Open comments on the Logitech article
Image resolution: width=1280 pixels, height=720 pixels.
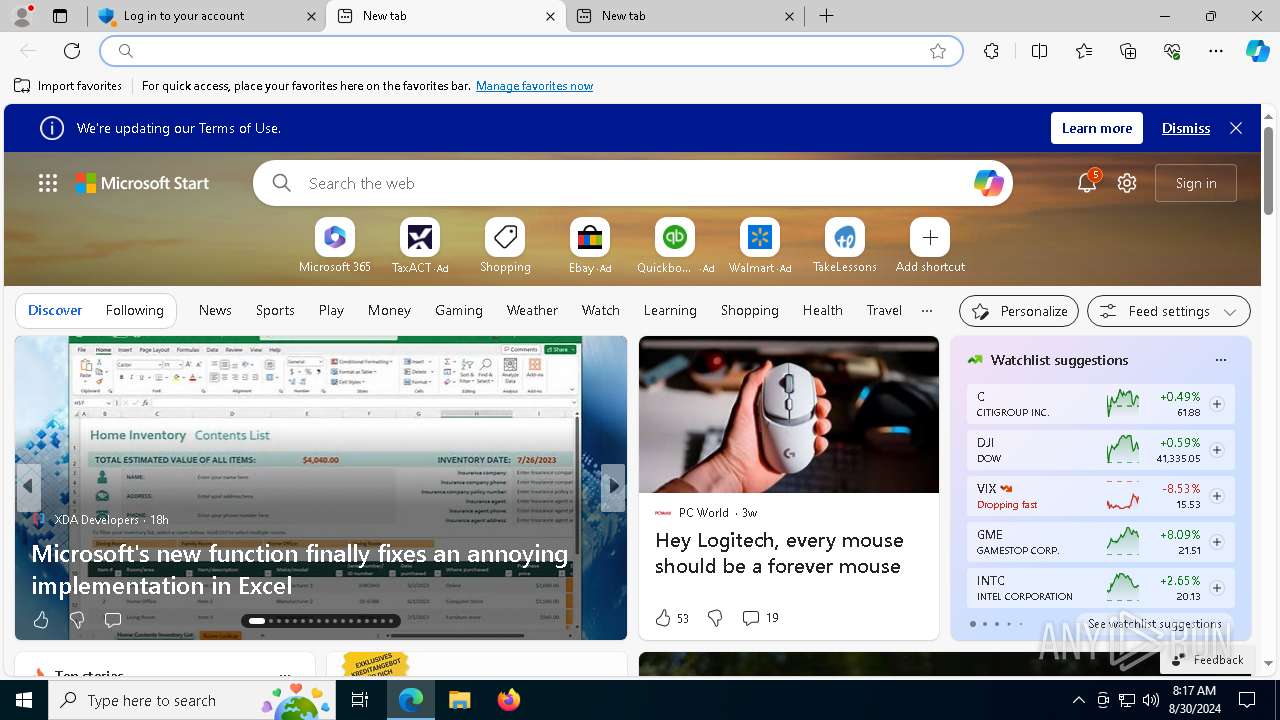click(760, 618)
